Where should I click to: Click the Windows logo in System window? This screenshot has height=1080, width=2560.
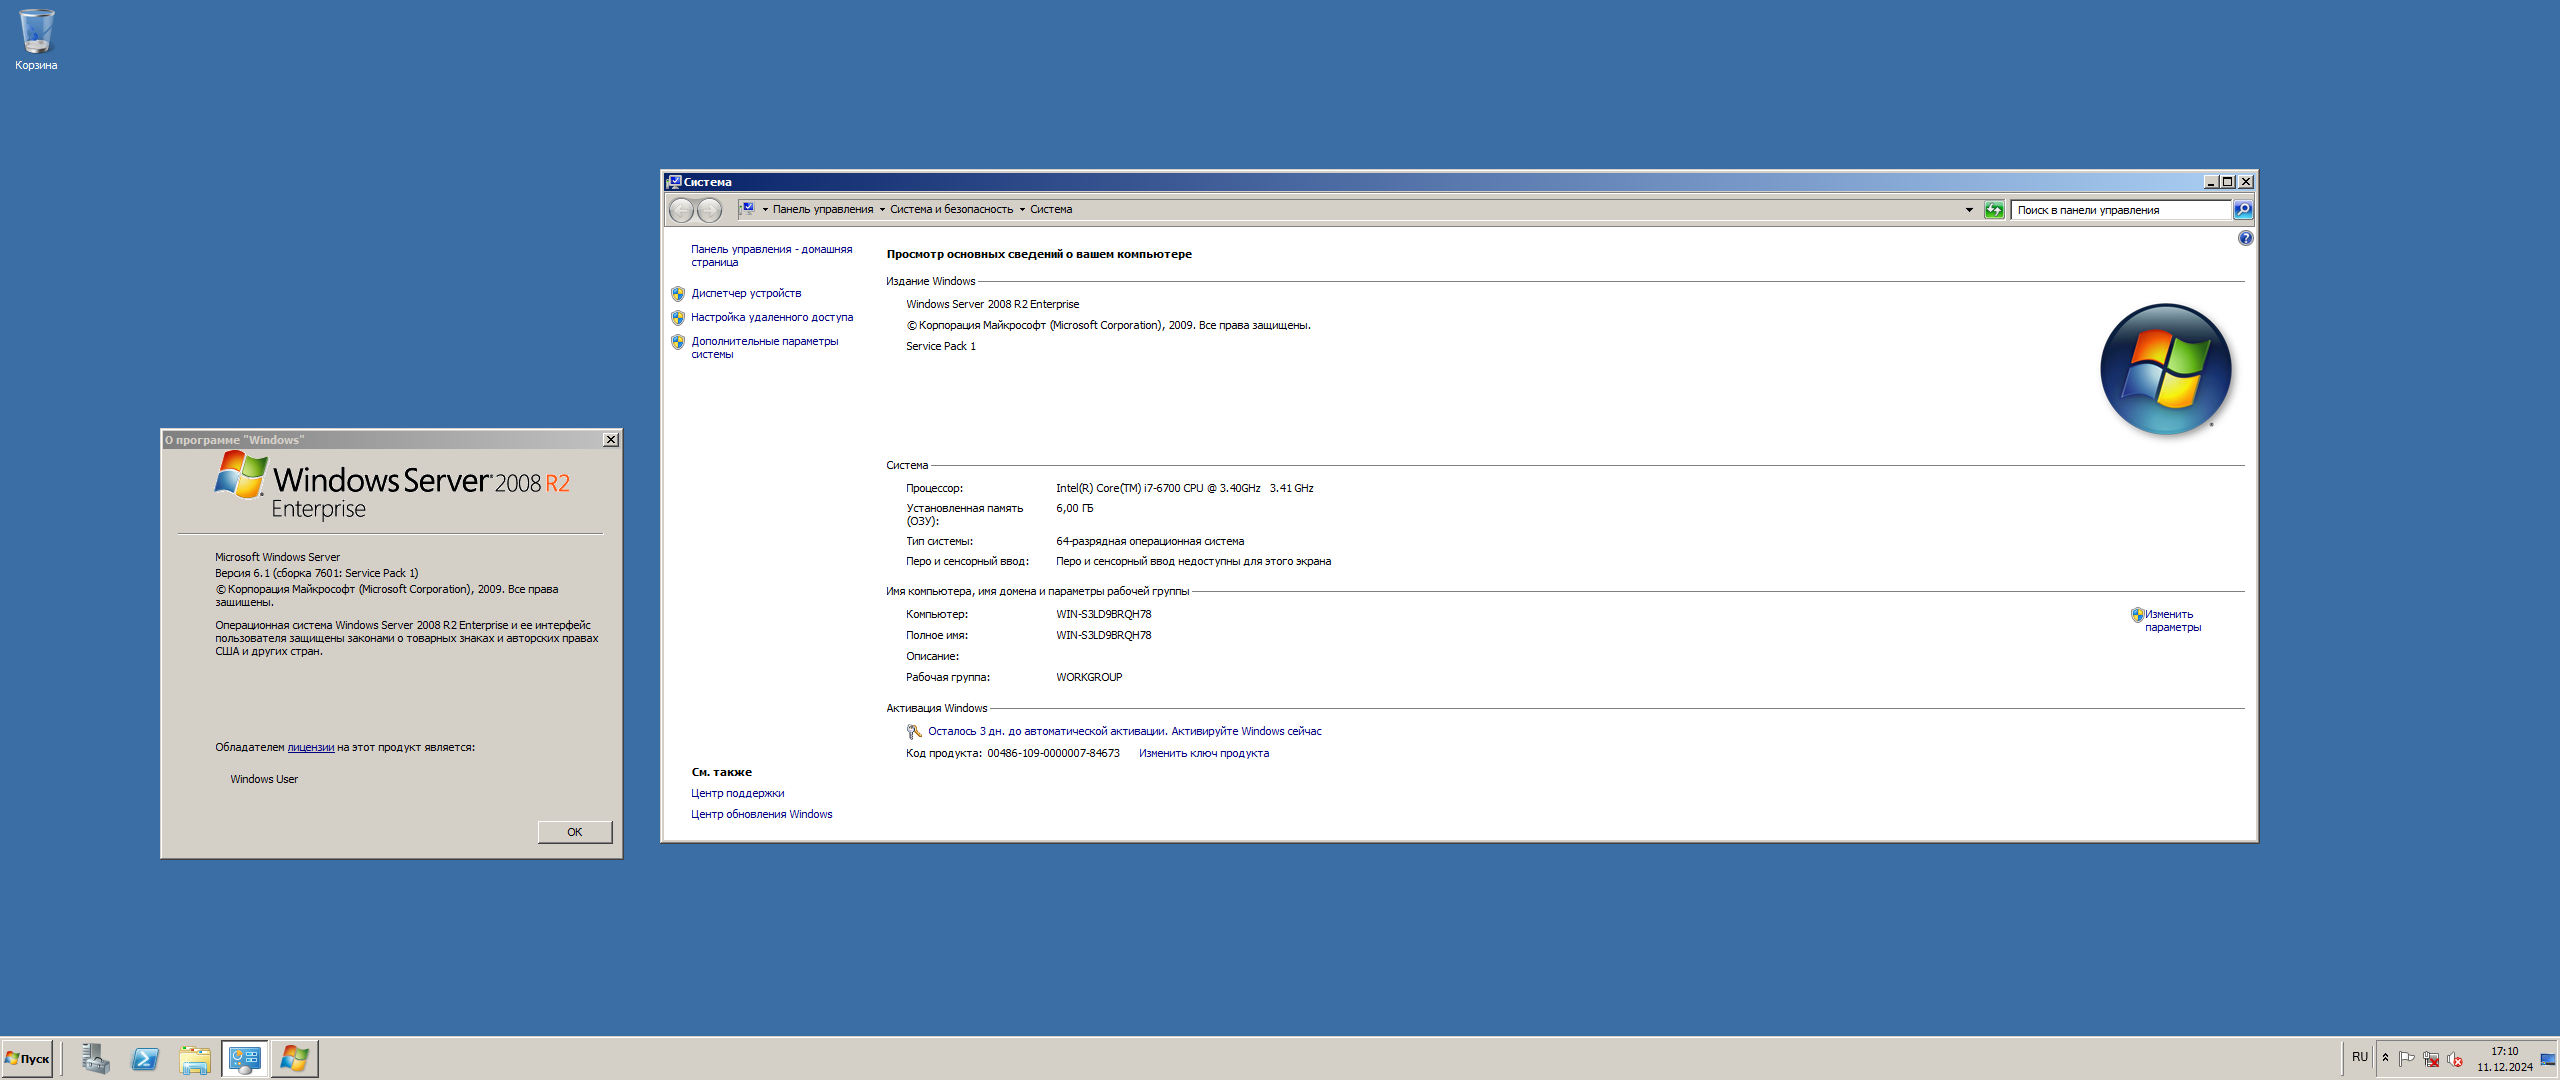tap(2166, 369)
